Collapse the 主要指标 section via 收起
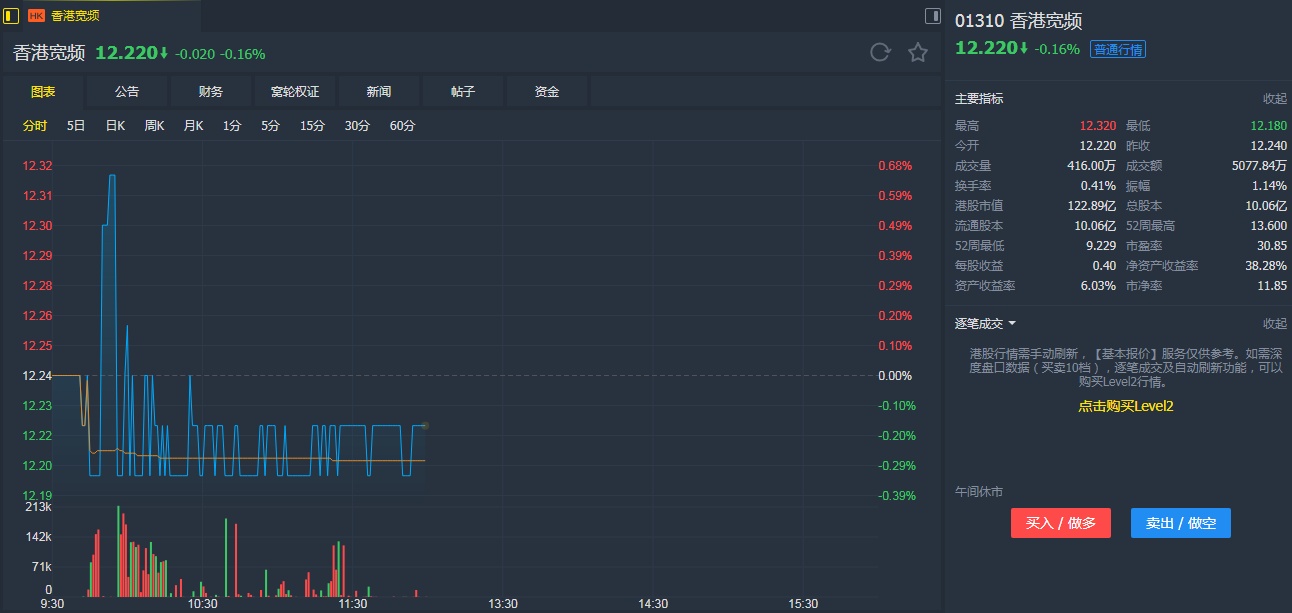 pos(1274,99)
